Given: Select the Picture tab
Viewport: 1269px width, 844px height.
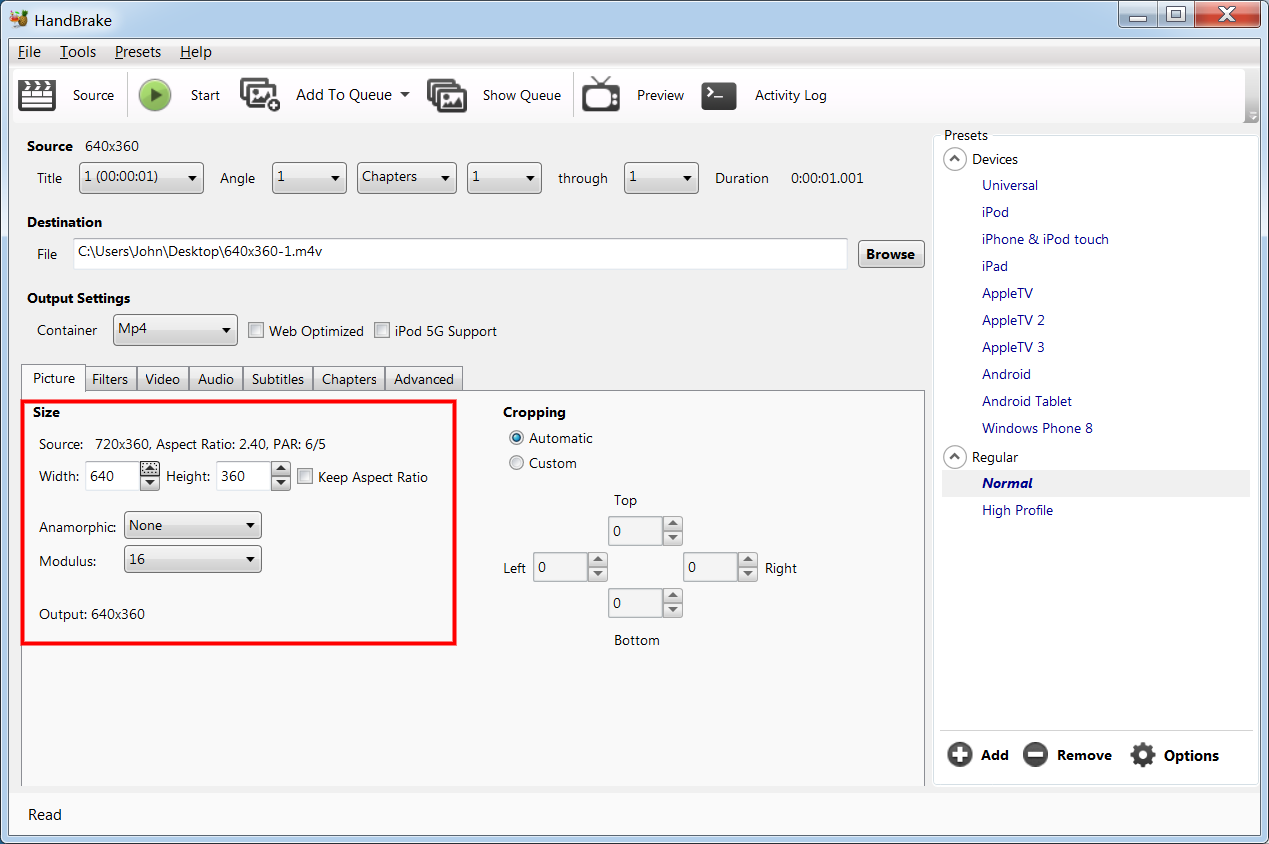Looking at the screenshot, I should click(x=54, y=378).
